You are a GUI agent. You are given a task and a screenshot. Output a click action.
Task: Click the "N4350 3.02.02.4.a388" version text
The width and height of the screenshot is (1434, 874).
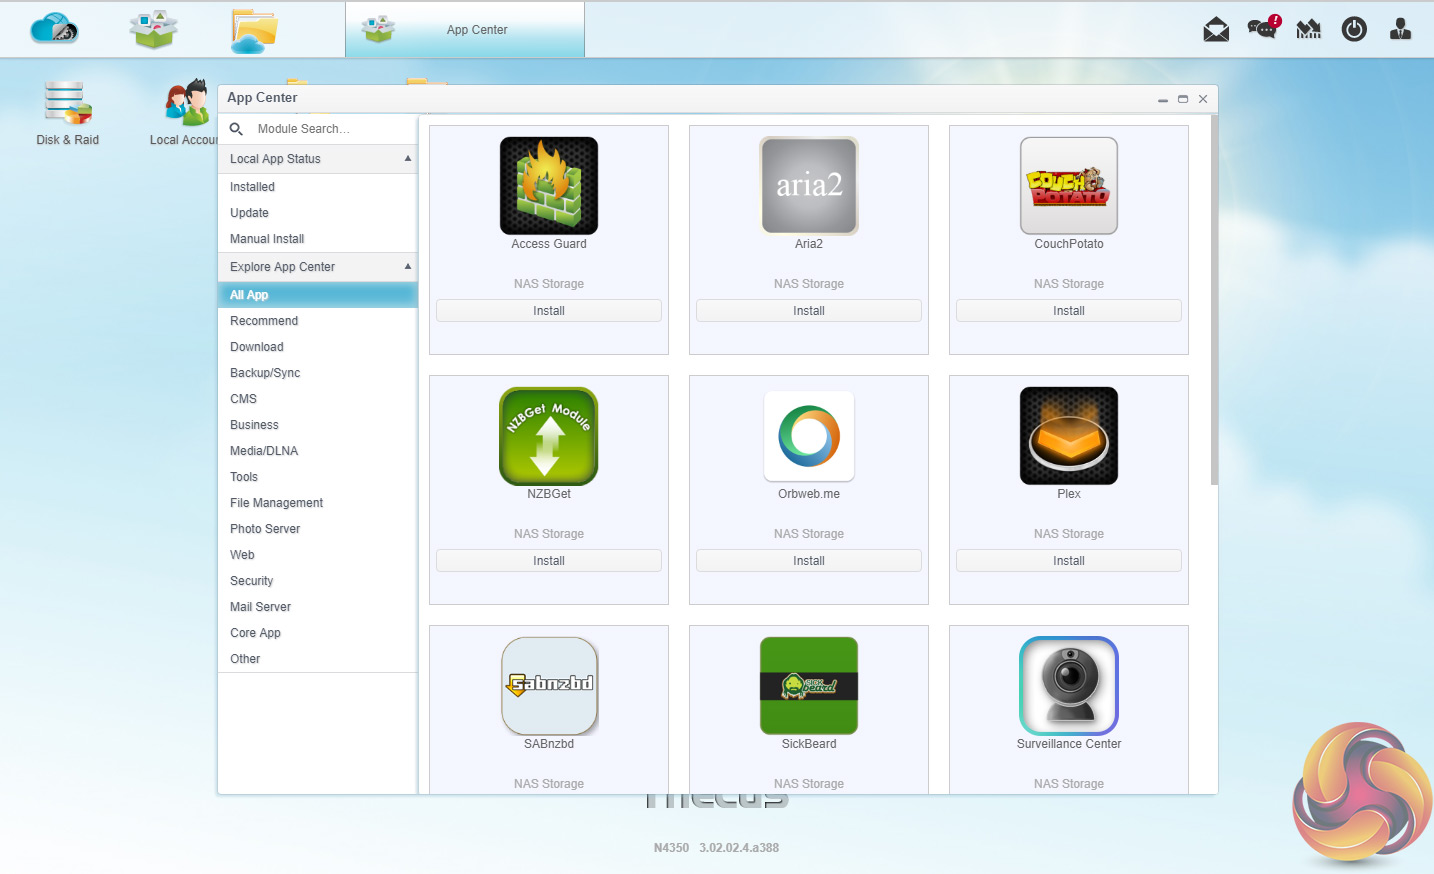pos(716,848)
